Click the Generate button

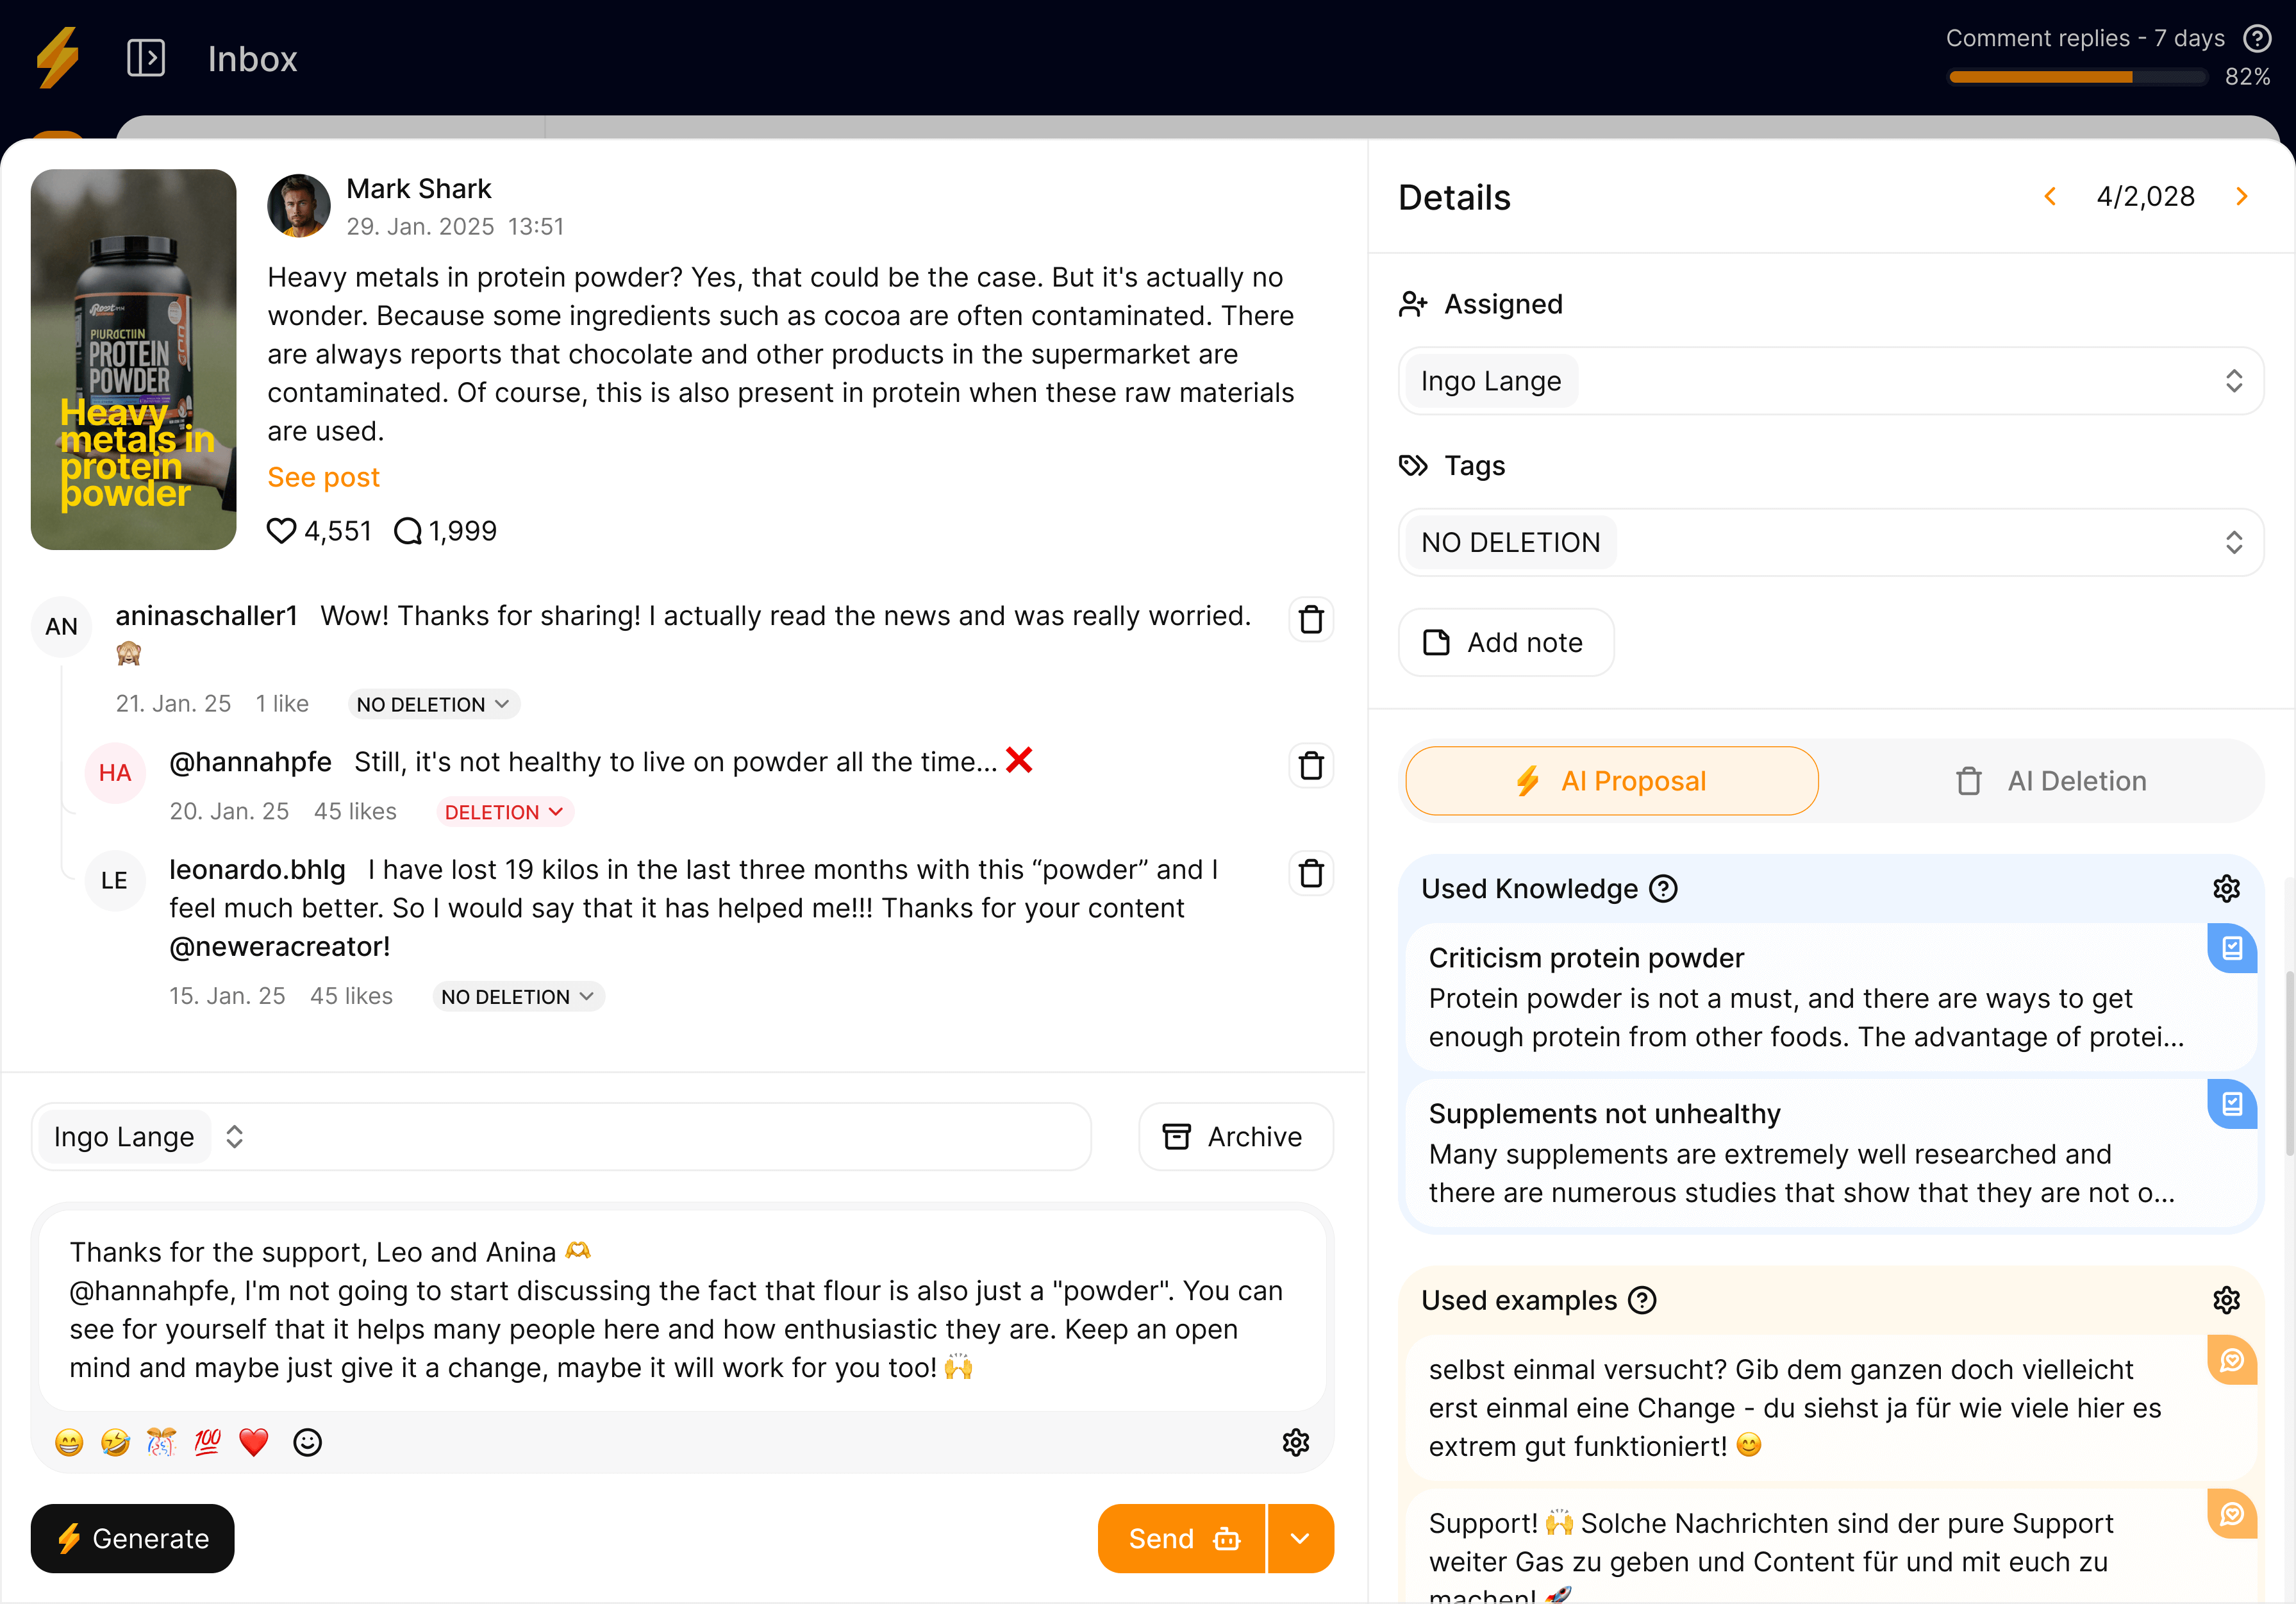pyautogui.click(x=133, y=1538)
